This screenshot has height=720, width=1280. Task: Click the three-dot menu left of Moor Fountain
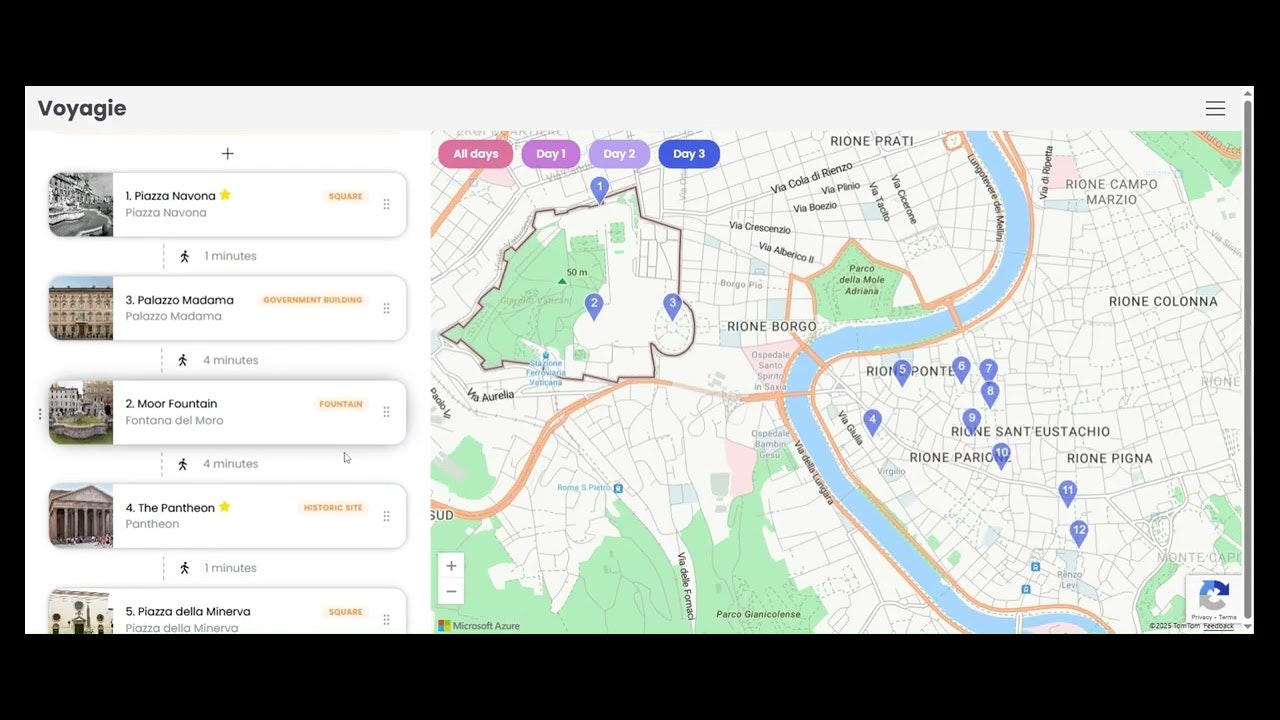(40, 413)
